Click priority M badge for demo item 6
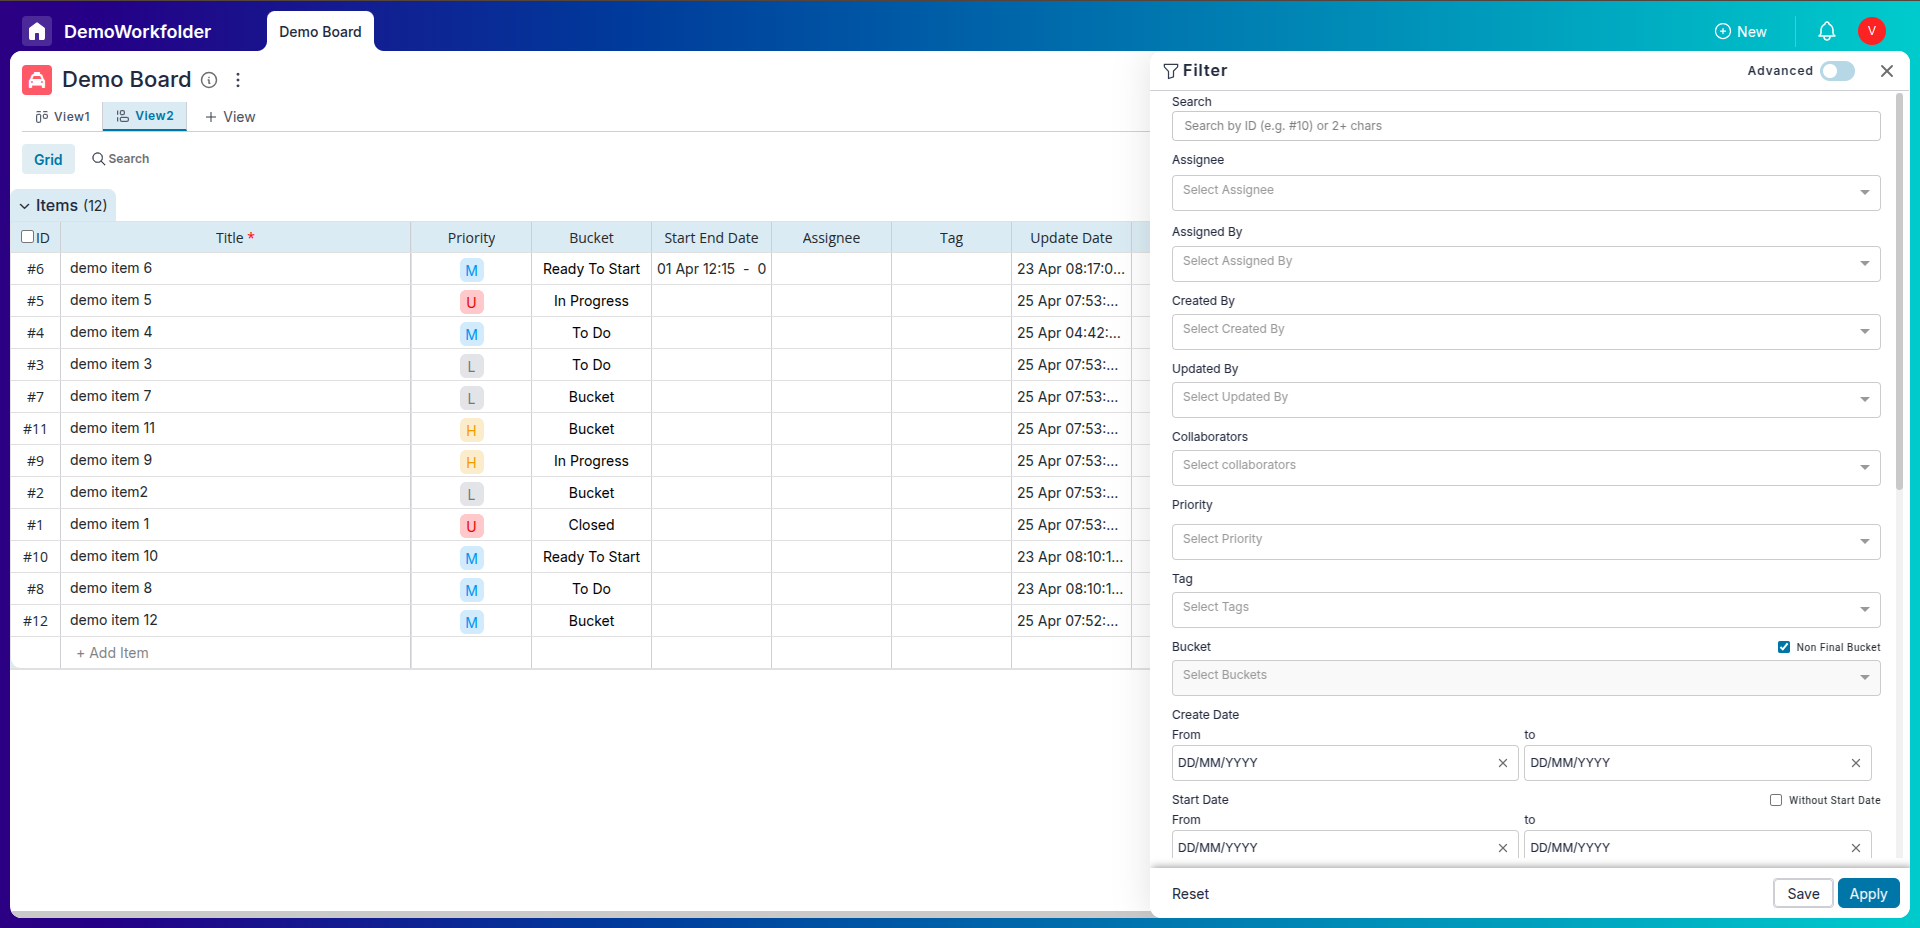 (x=471, y=270)
